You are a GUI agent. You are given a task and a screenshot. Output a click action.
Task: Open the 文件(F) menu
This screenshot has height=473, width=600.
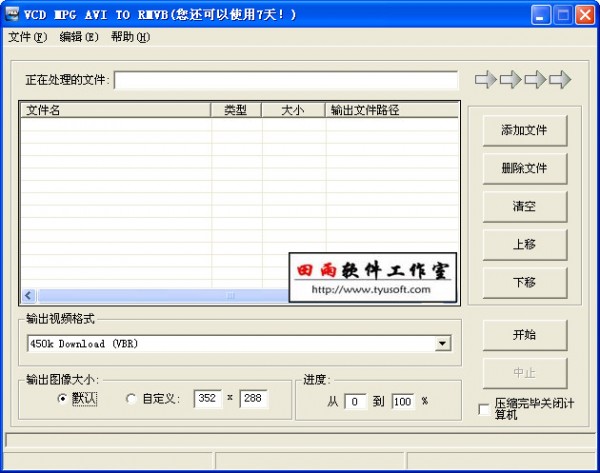point(28,37)
